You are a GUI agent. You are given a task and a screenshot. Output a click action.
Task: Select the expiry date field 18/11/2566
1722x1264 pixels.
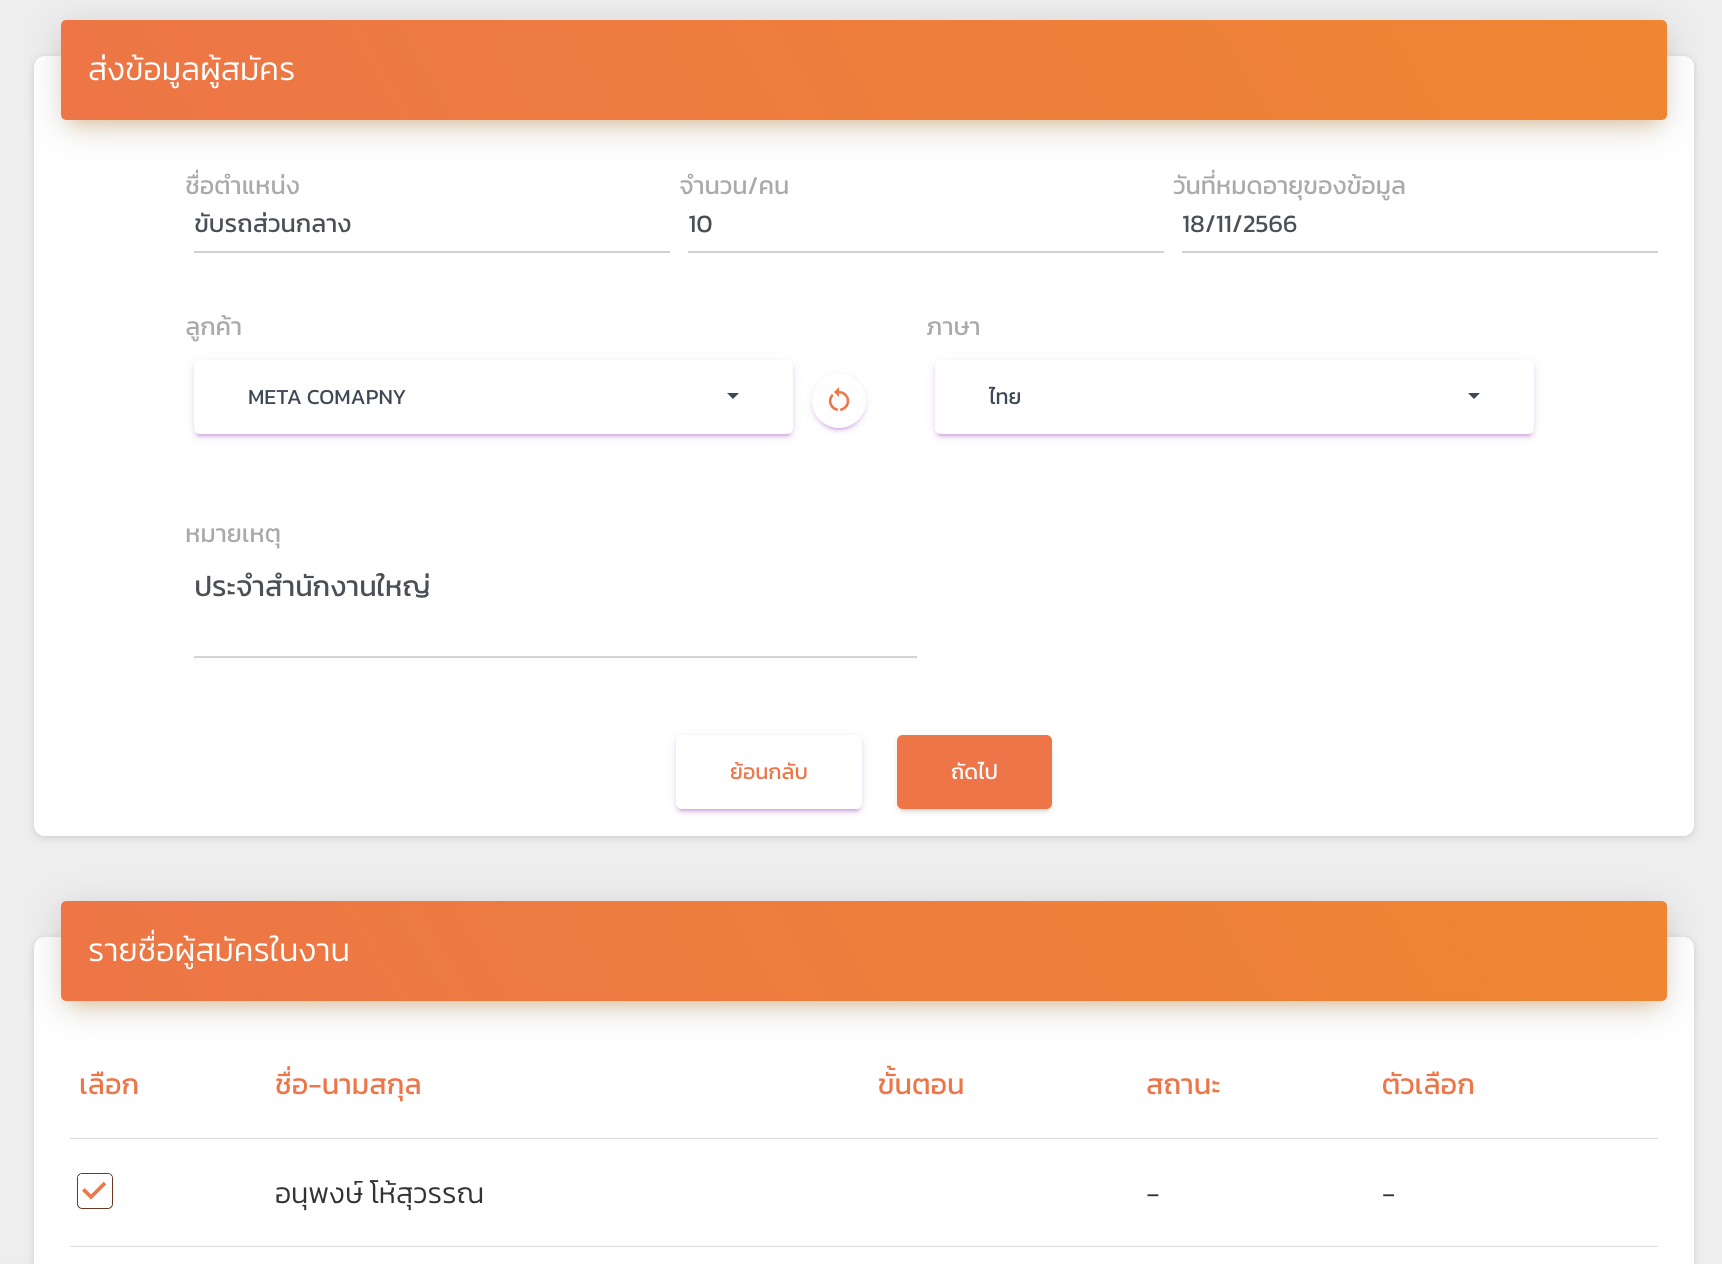1418,225
